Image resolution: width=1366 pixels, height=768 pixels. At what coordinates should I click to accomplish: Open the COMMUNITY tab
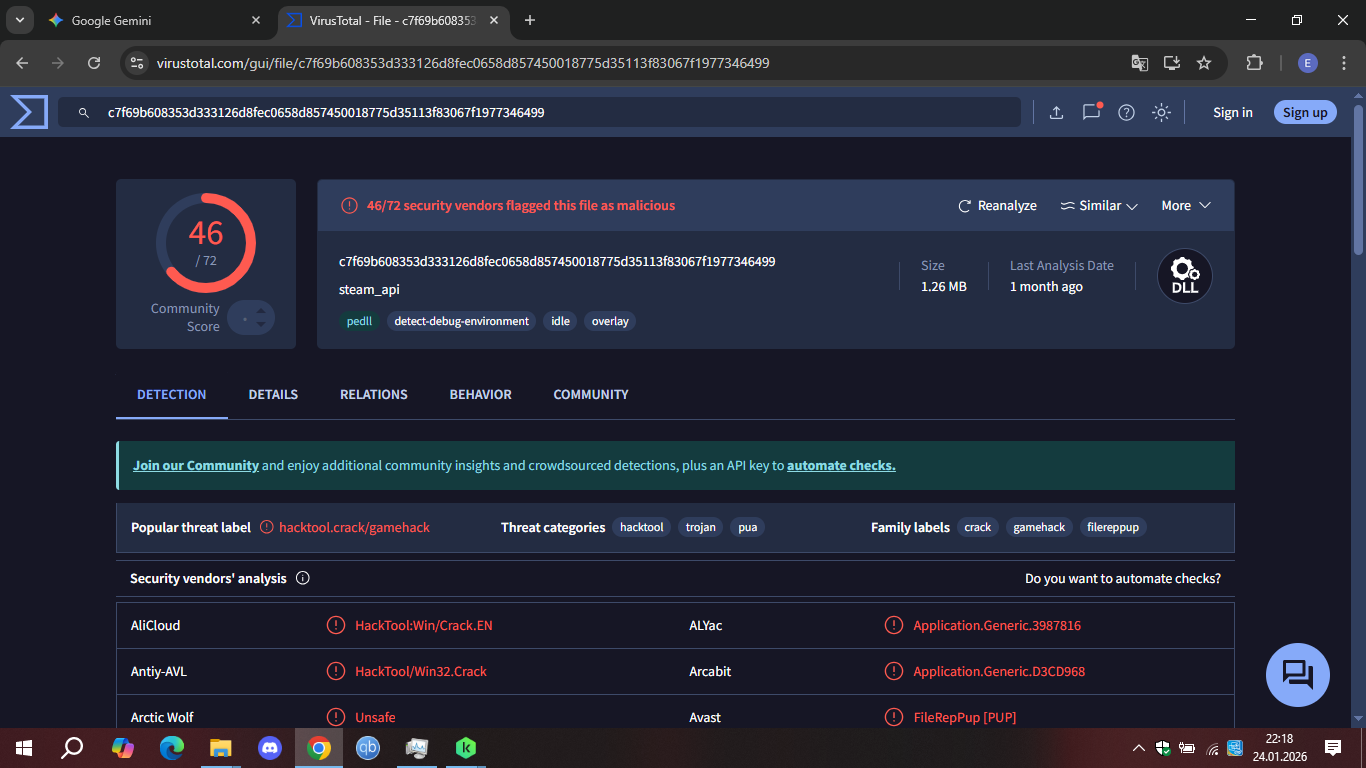[x=591, y=395]
